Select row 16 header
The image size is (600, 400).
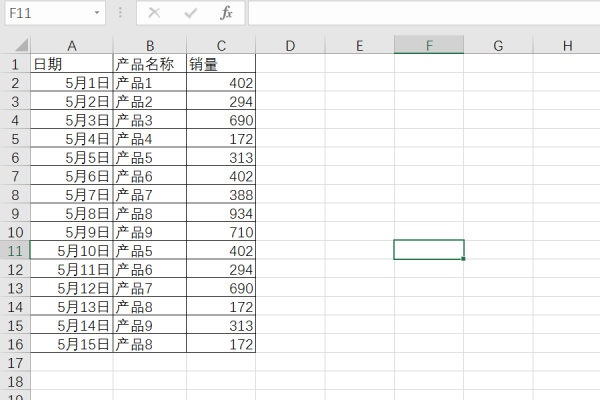pyautogui.click(x=15, y=344)
